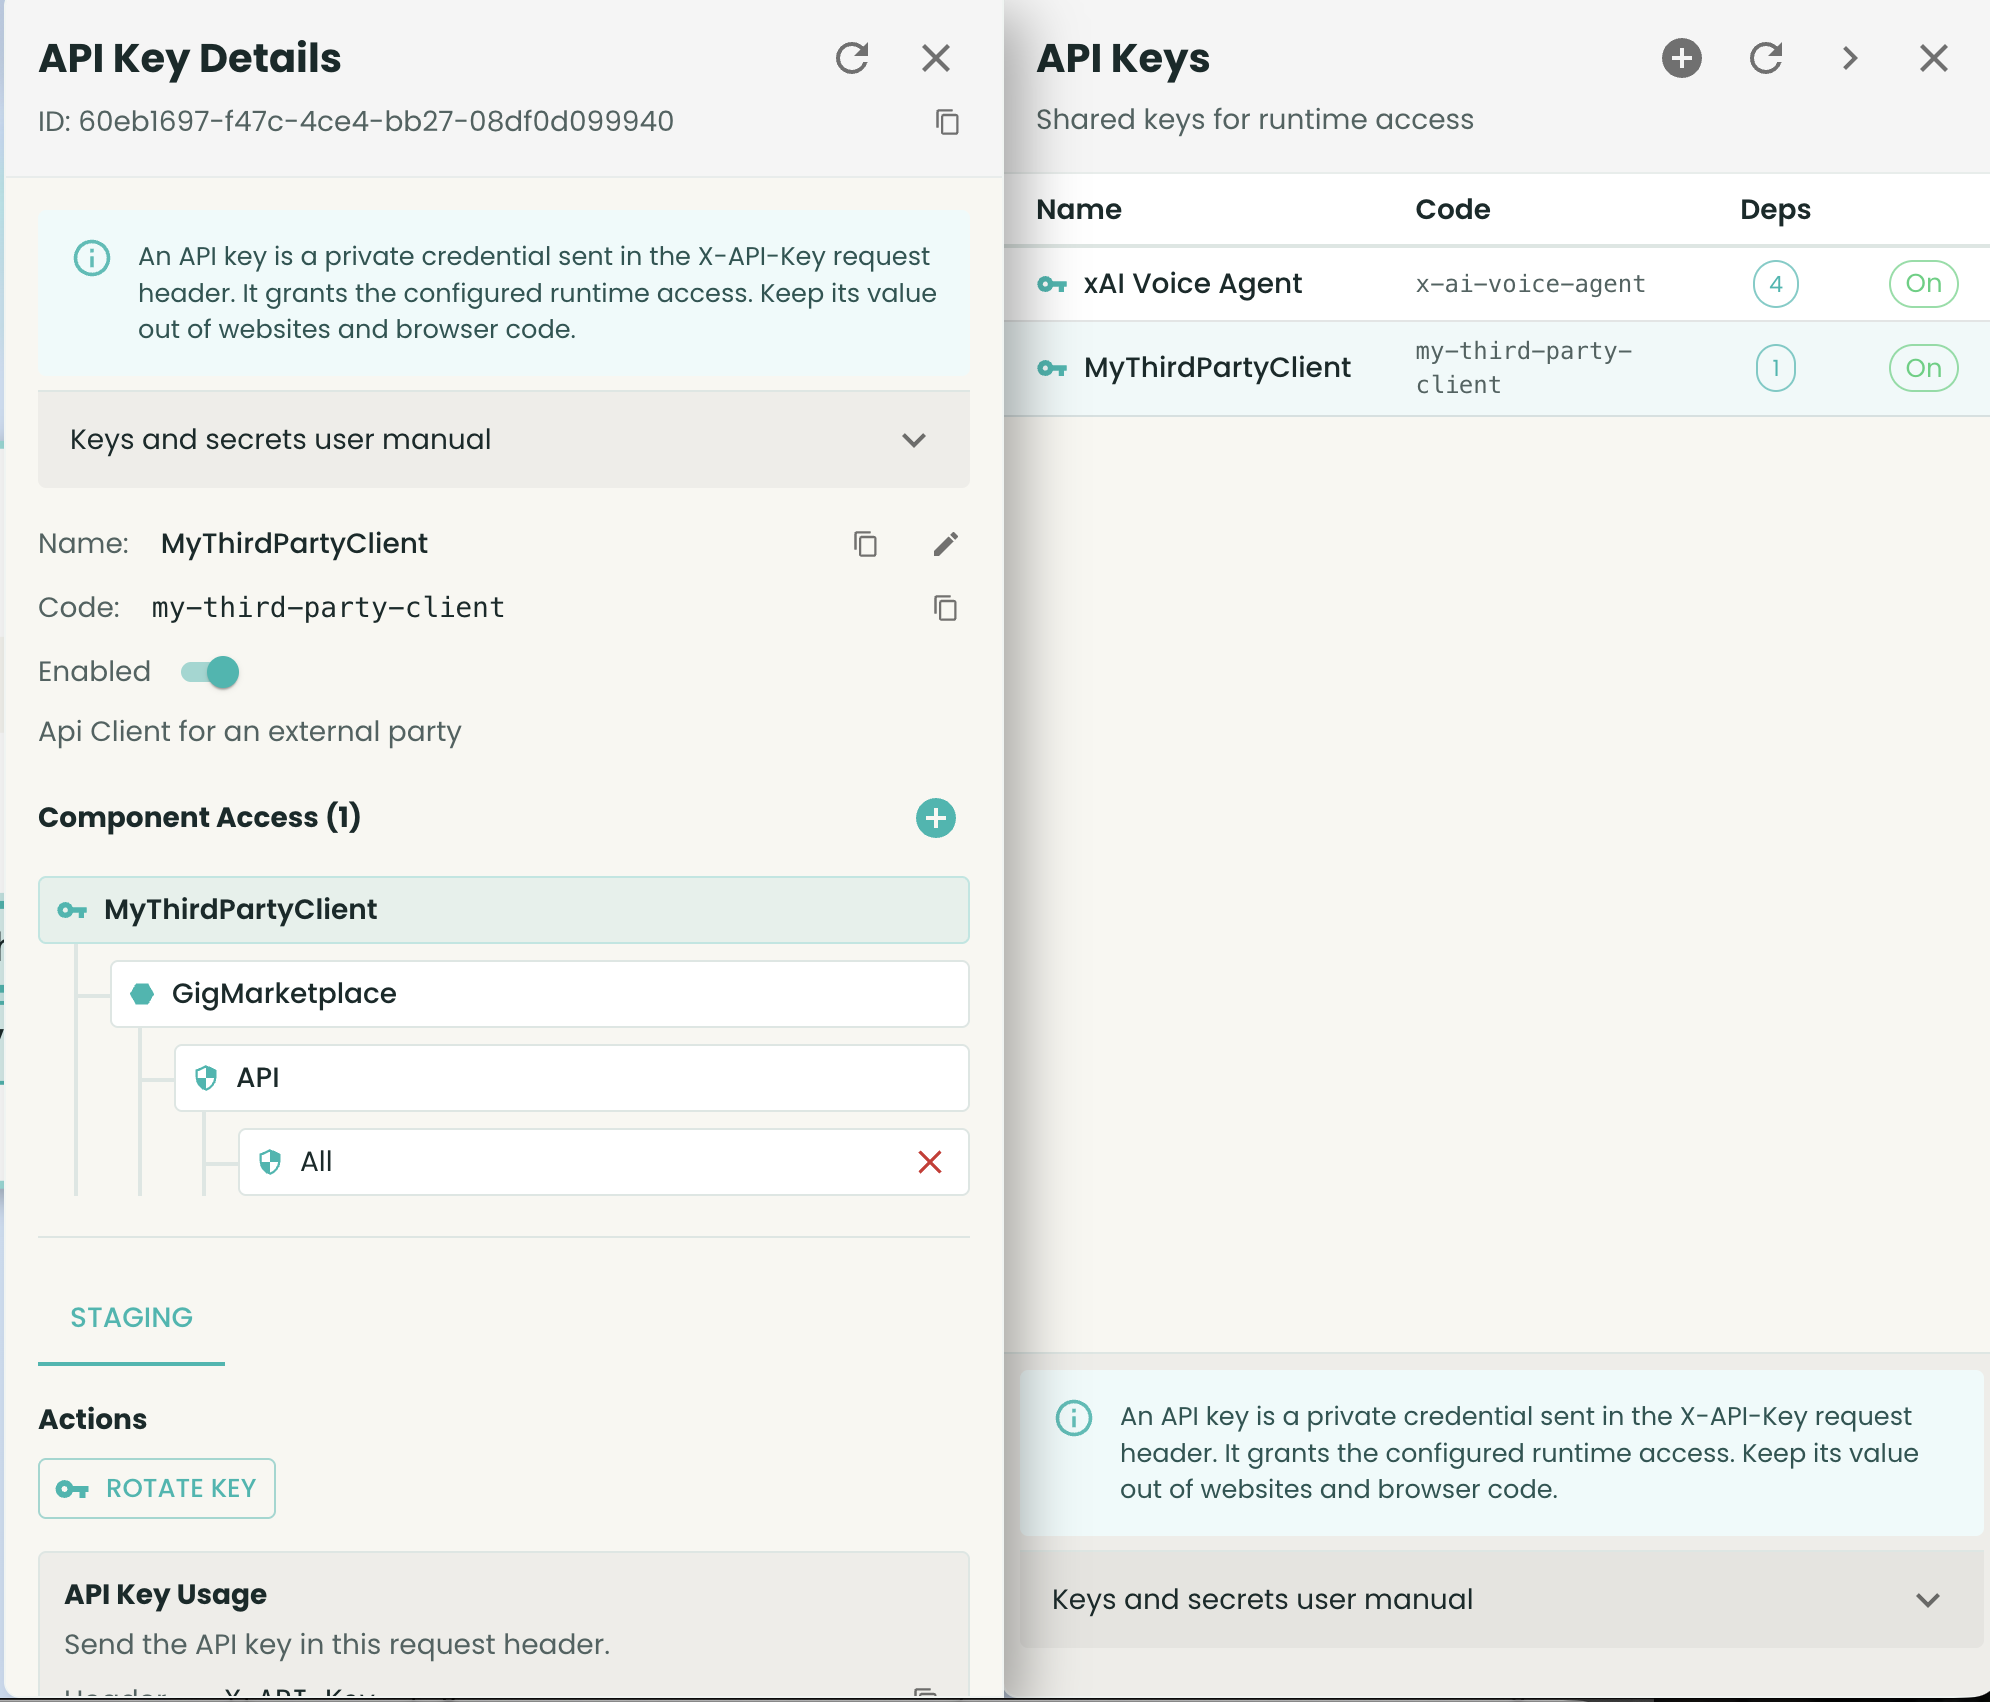Close the API Keys panel
The height and width of the screenshot is (1702, 1990).
[x=1934, y=58]
